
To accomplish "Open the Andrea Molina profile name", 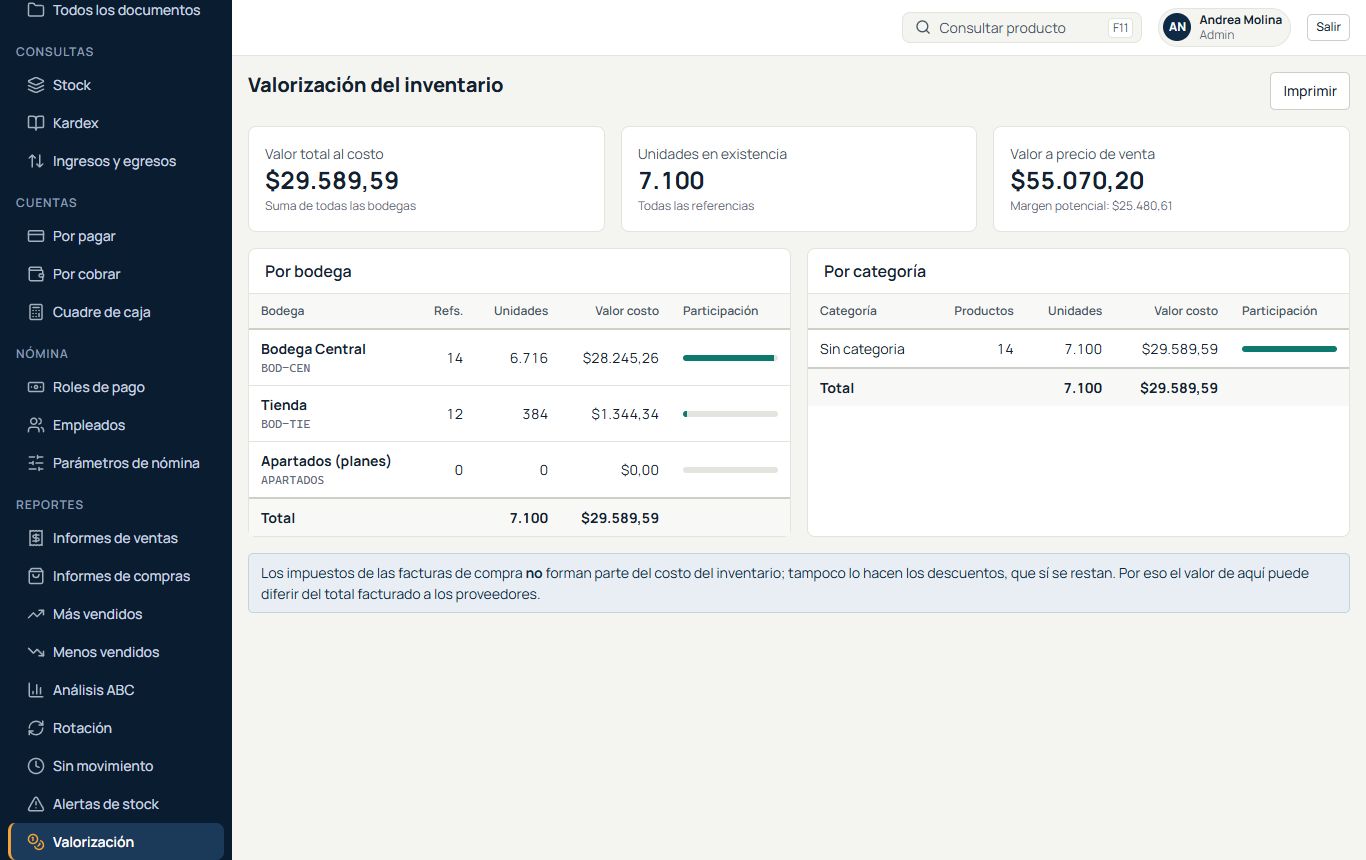I will coord(1240,20).
